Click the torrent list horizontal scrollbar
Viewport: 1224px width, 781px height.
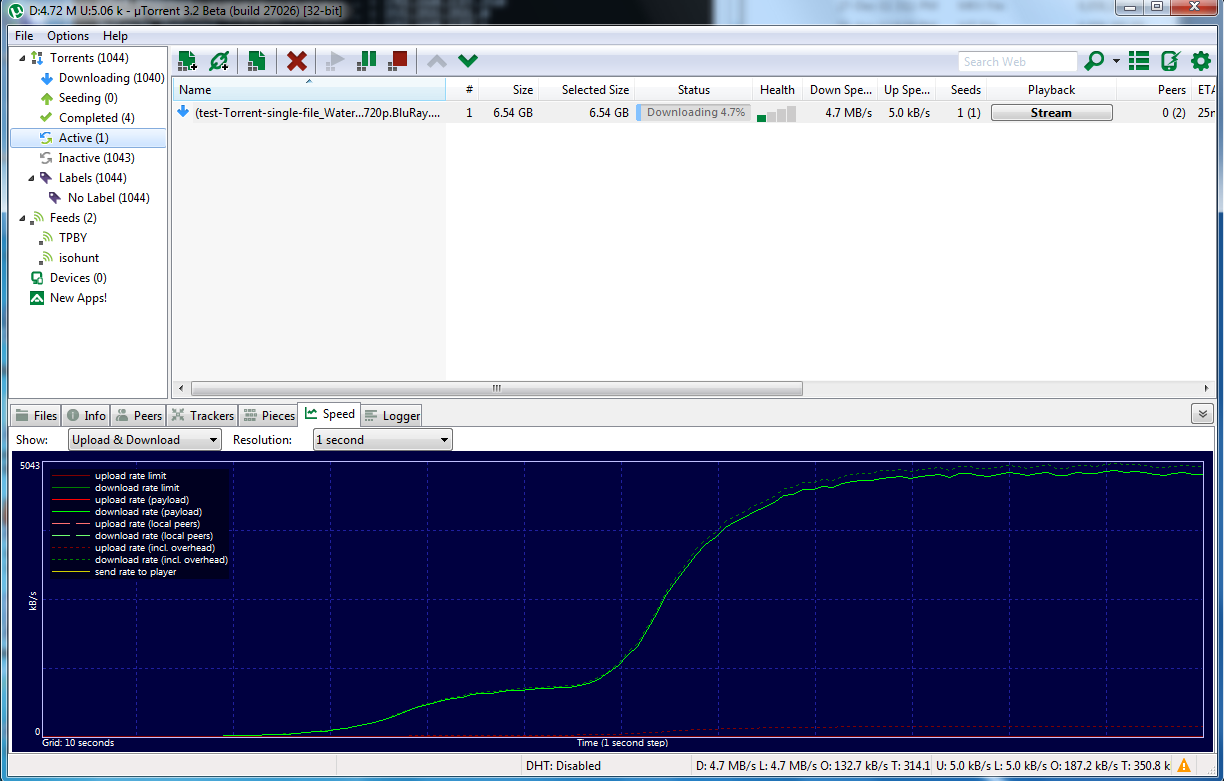(x=497, y=388)
